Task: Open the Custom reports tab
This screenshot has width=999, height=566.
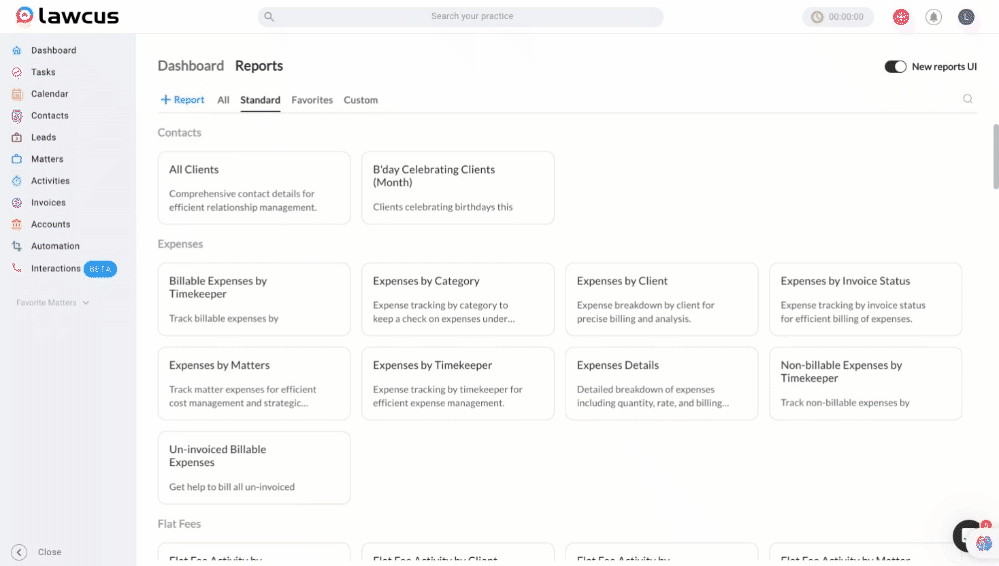Action: click(x=361, y=100)
